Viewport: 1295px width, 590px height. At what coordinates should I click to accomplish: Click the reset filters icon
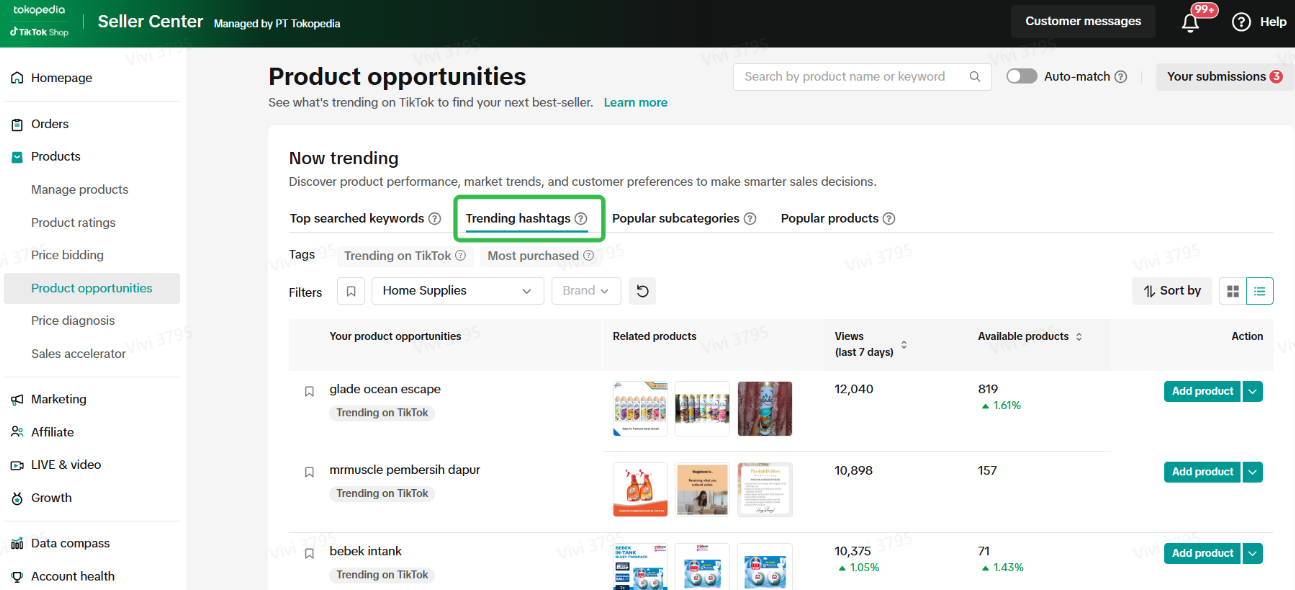pos(643,291)
